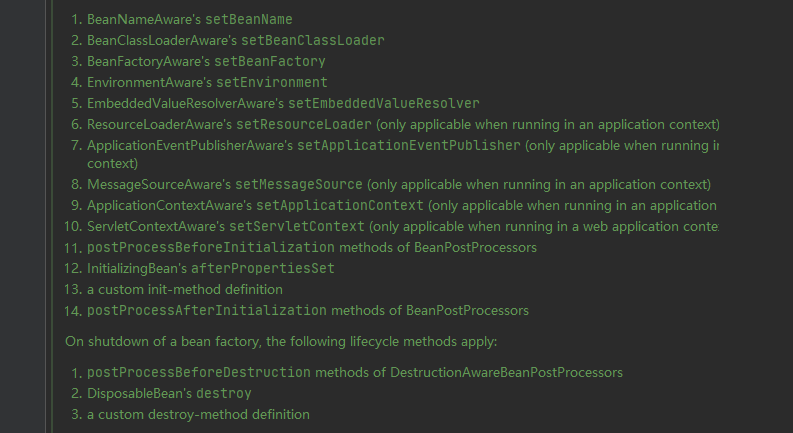The width and height of the screenshot is (793, 433).
Task: Click the setServletContext method name
Action: (297, 227)
